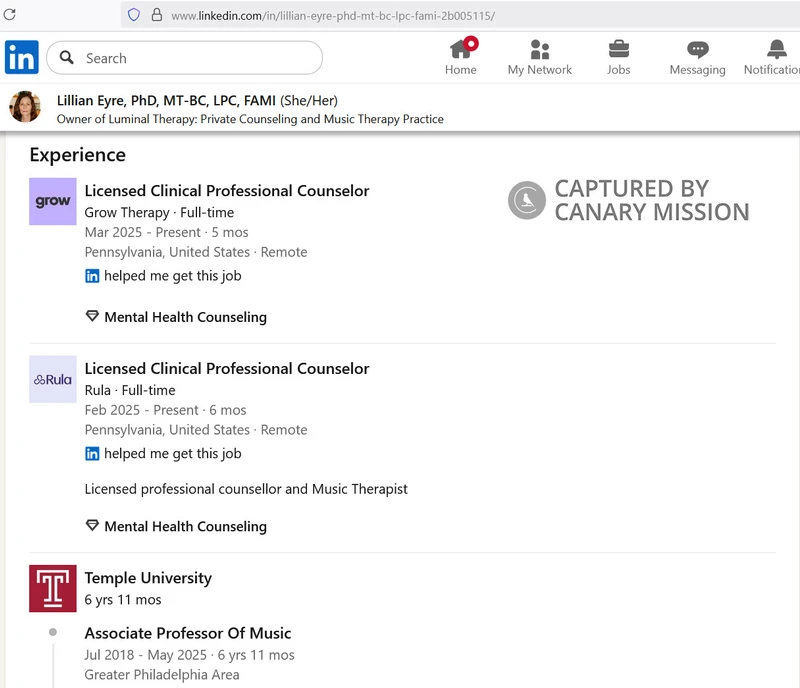Click the Rula company logo
The image size is (800, 688).
(x=53, y=379)
